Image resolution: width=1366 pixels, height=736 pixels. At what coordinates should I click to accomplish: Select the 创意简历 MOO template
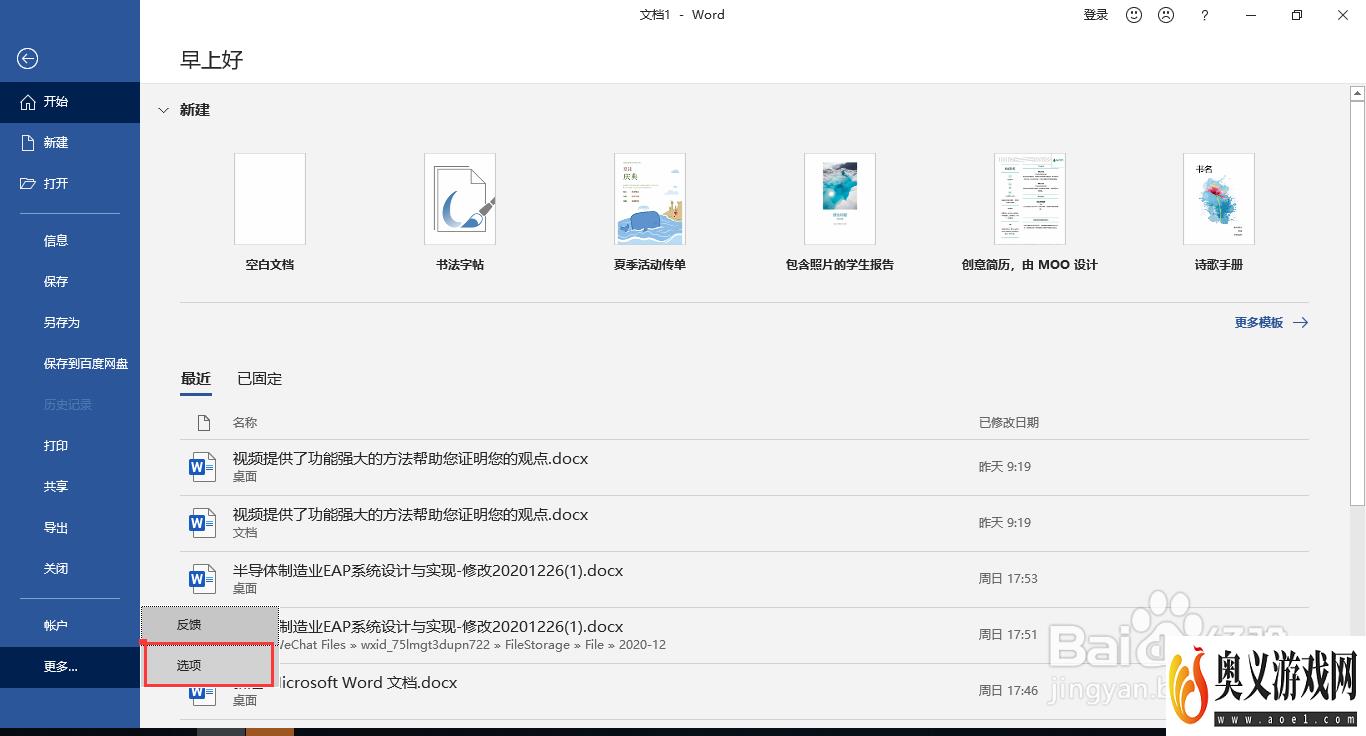pyautogui.click(x=1030, y=199)
